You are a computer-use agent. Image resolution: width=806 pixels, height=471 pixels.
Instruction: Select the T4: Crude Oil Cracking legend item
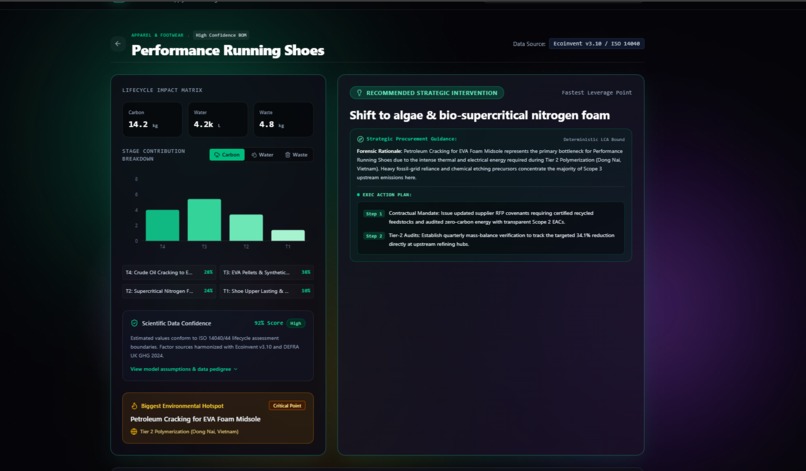169,273
